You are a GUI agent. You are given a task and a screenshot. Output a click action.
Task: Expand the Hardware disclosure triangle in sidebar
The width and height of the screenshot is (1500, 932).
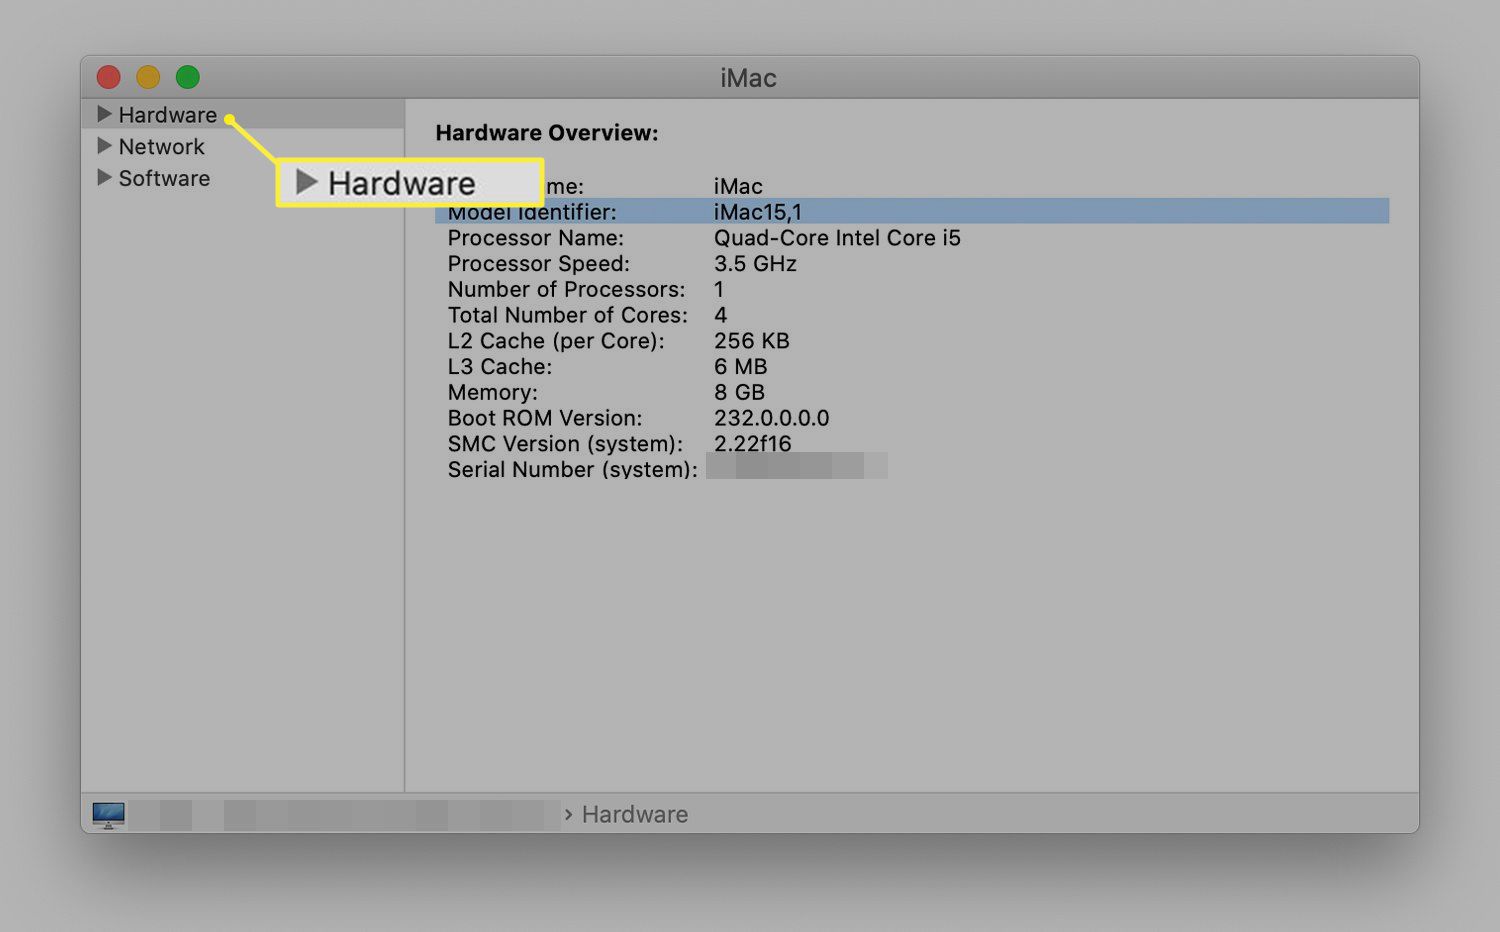[104, 114]
